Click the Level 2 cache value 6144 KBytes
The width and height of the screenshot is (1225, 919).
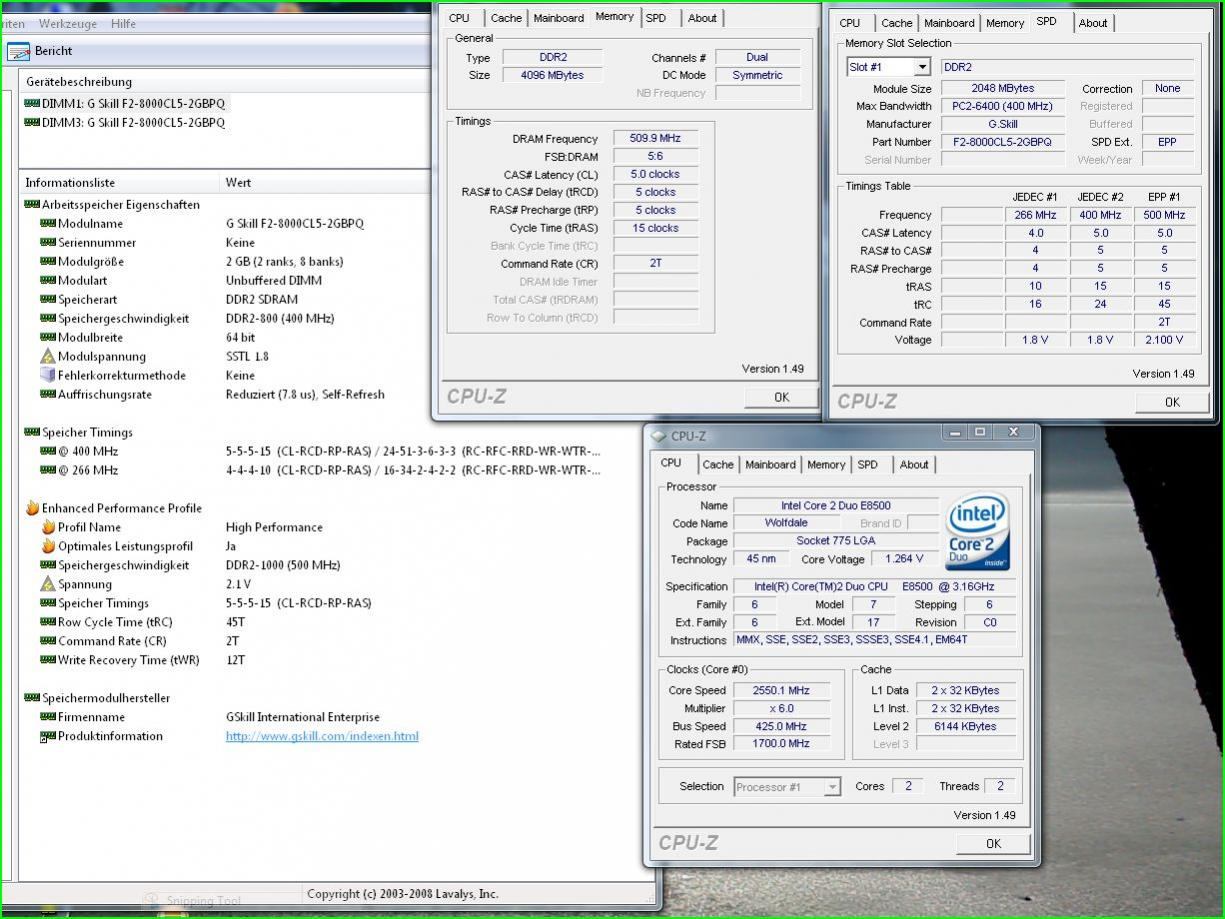click(x=965, y=727)
